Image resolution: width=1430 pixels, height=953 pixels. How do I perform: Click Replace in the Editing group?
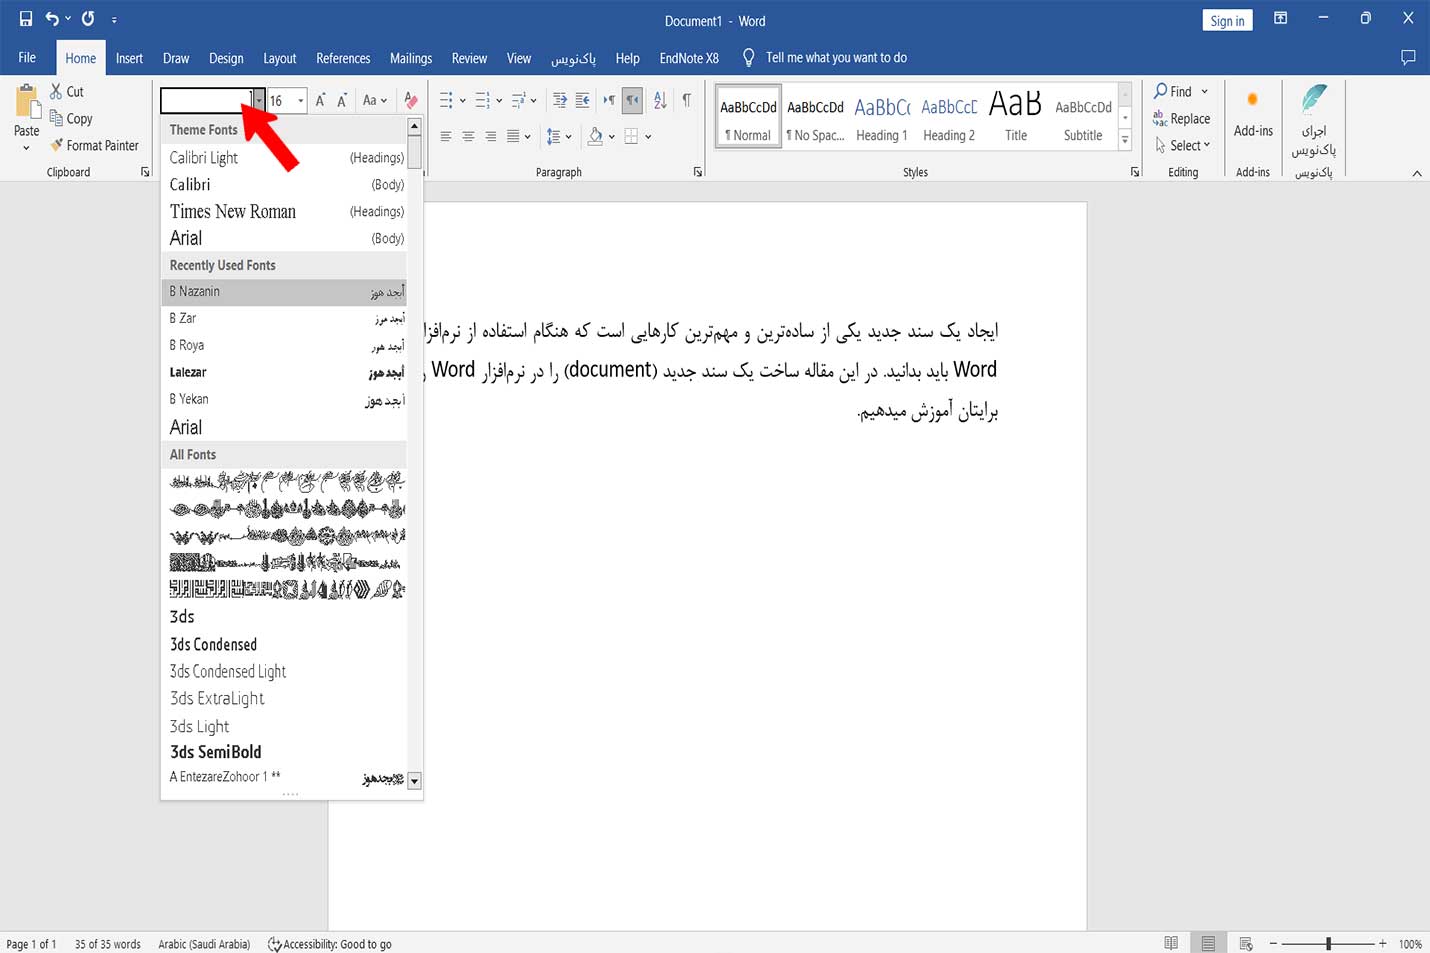point(1181,118)
